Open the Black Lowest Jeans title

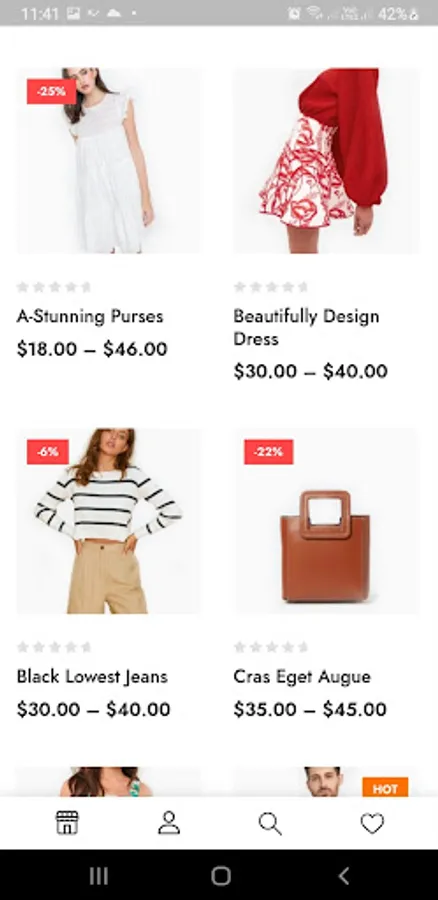[92, 677]
